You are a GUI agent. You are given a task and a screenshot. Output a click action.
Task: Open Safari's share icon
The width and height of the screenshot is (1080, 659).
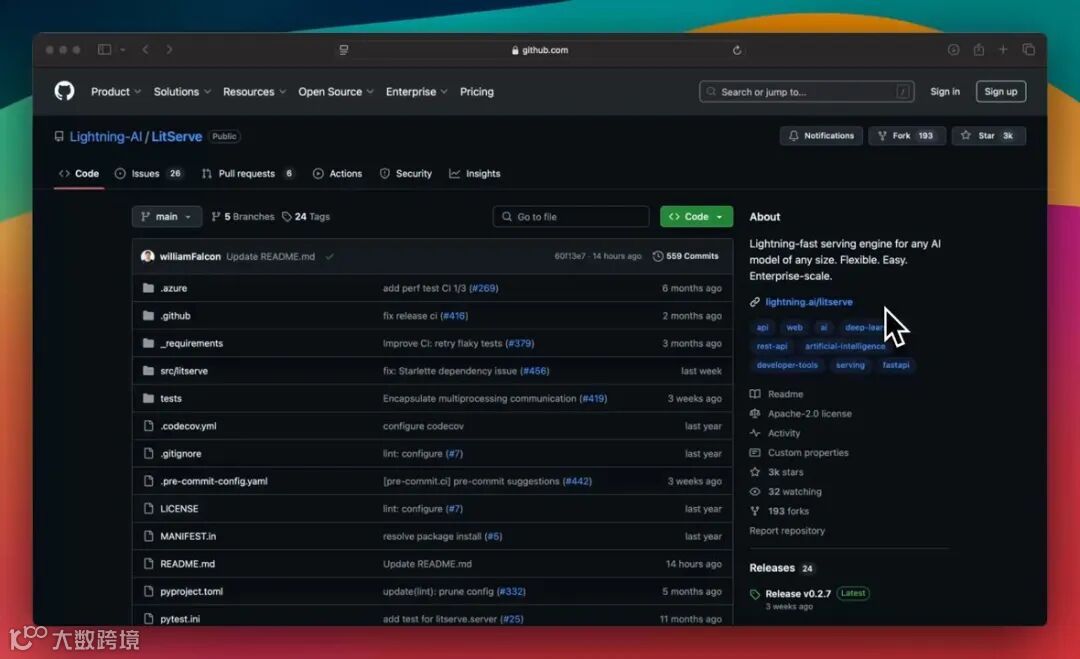pyautogui.click(x=978, y=50)
